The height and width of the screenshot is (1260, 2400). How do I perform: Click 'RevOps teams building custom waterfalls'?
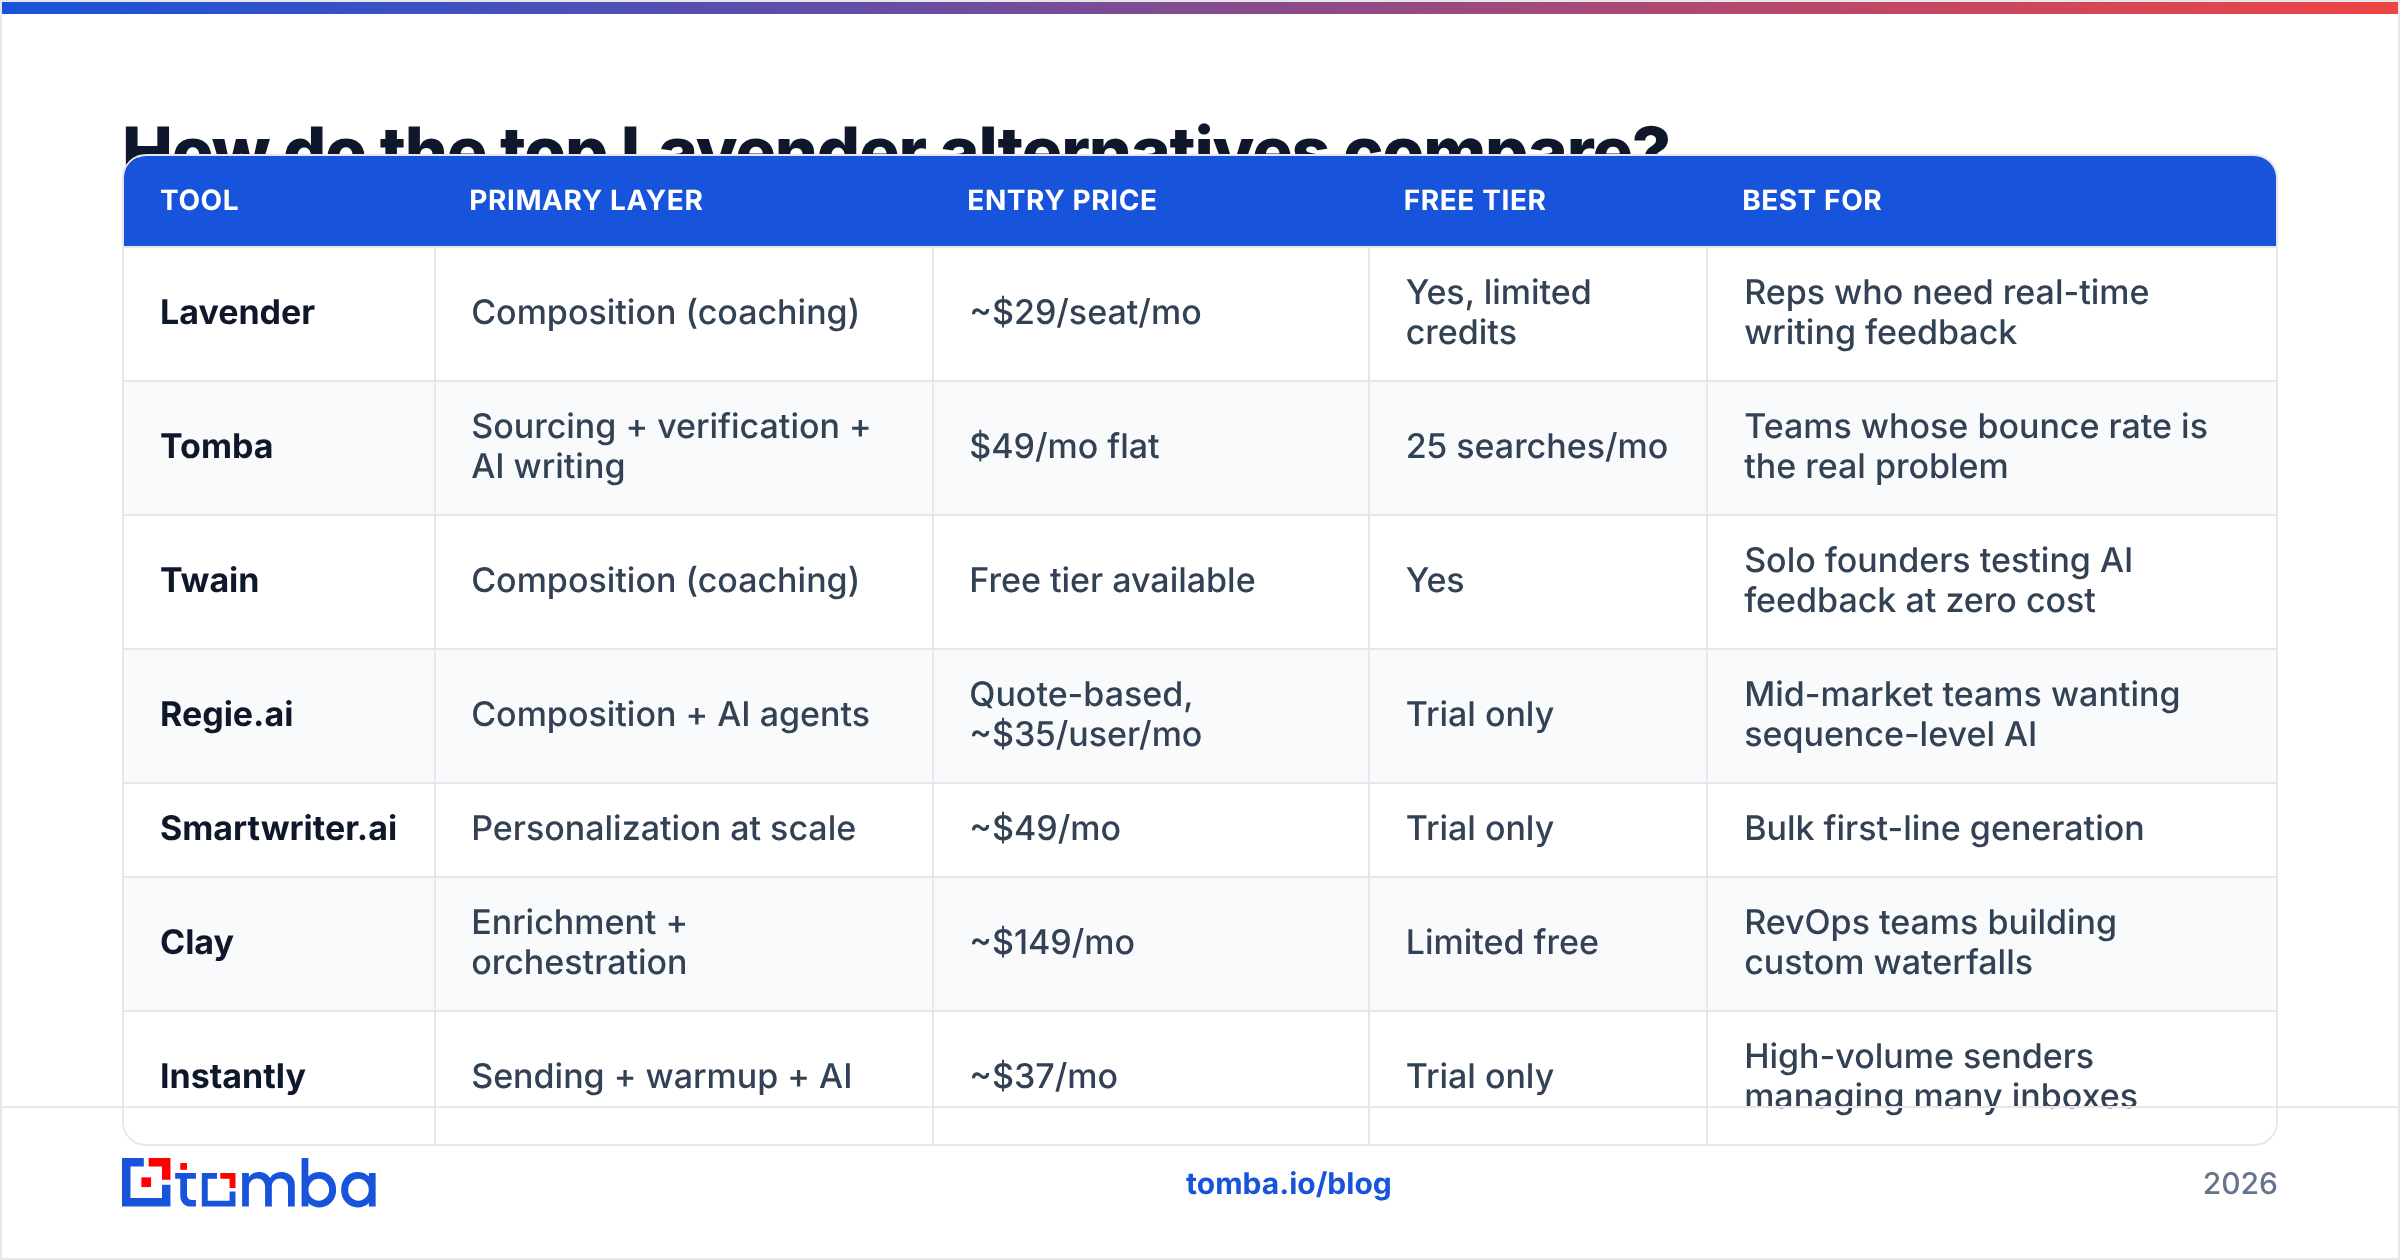point(1930,942)
